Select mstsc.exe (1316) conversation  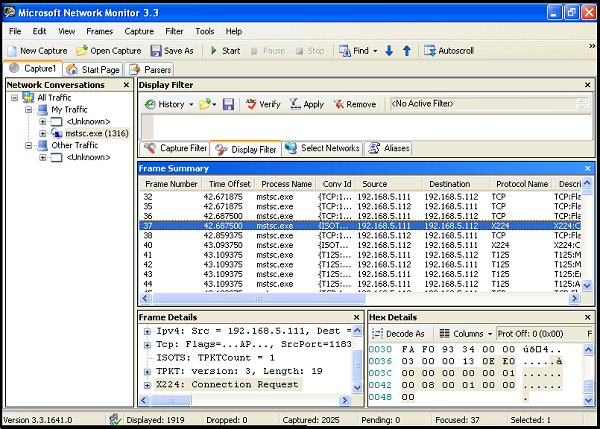pos(97,134)
